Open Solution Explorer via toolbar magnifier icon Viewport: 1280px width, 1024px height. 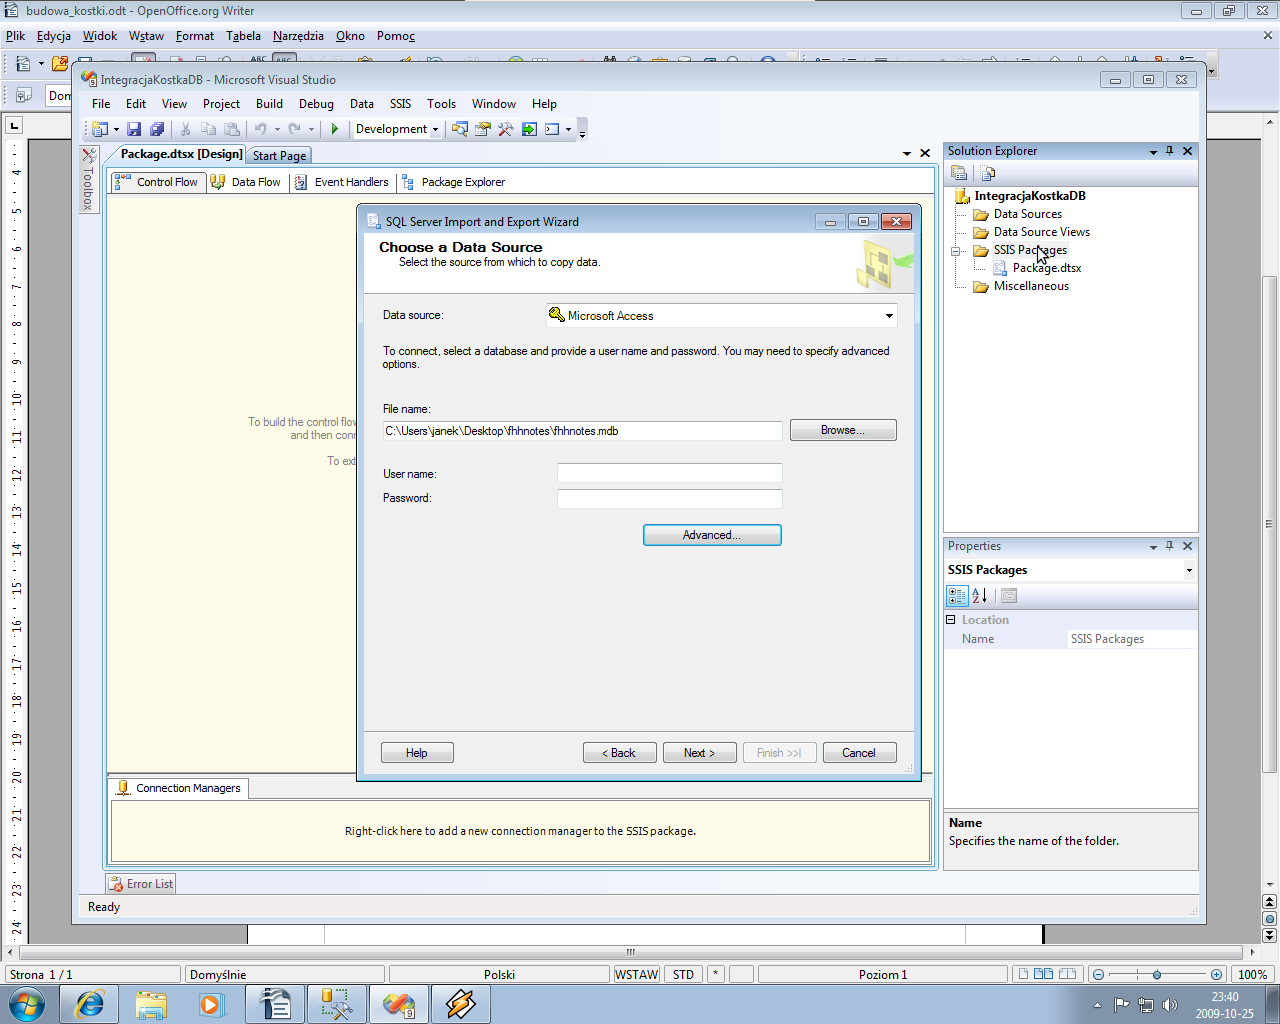click(460, 129)
